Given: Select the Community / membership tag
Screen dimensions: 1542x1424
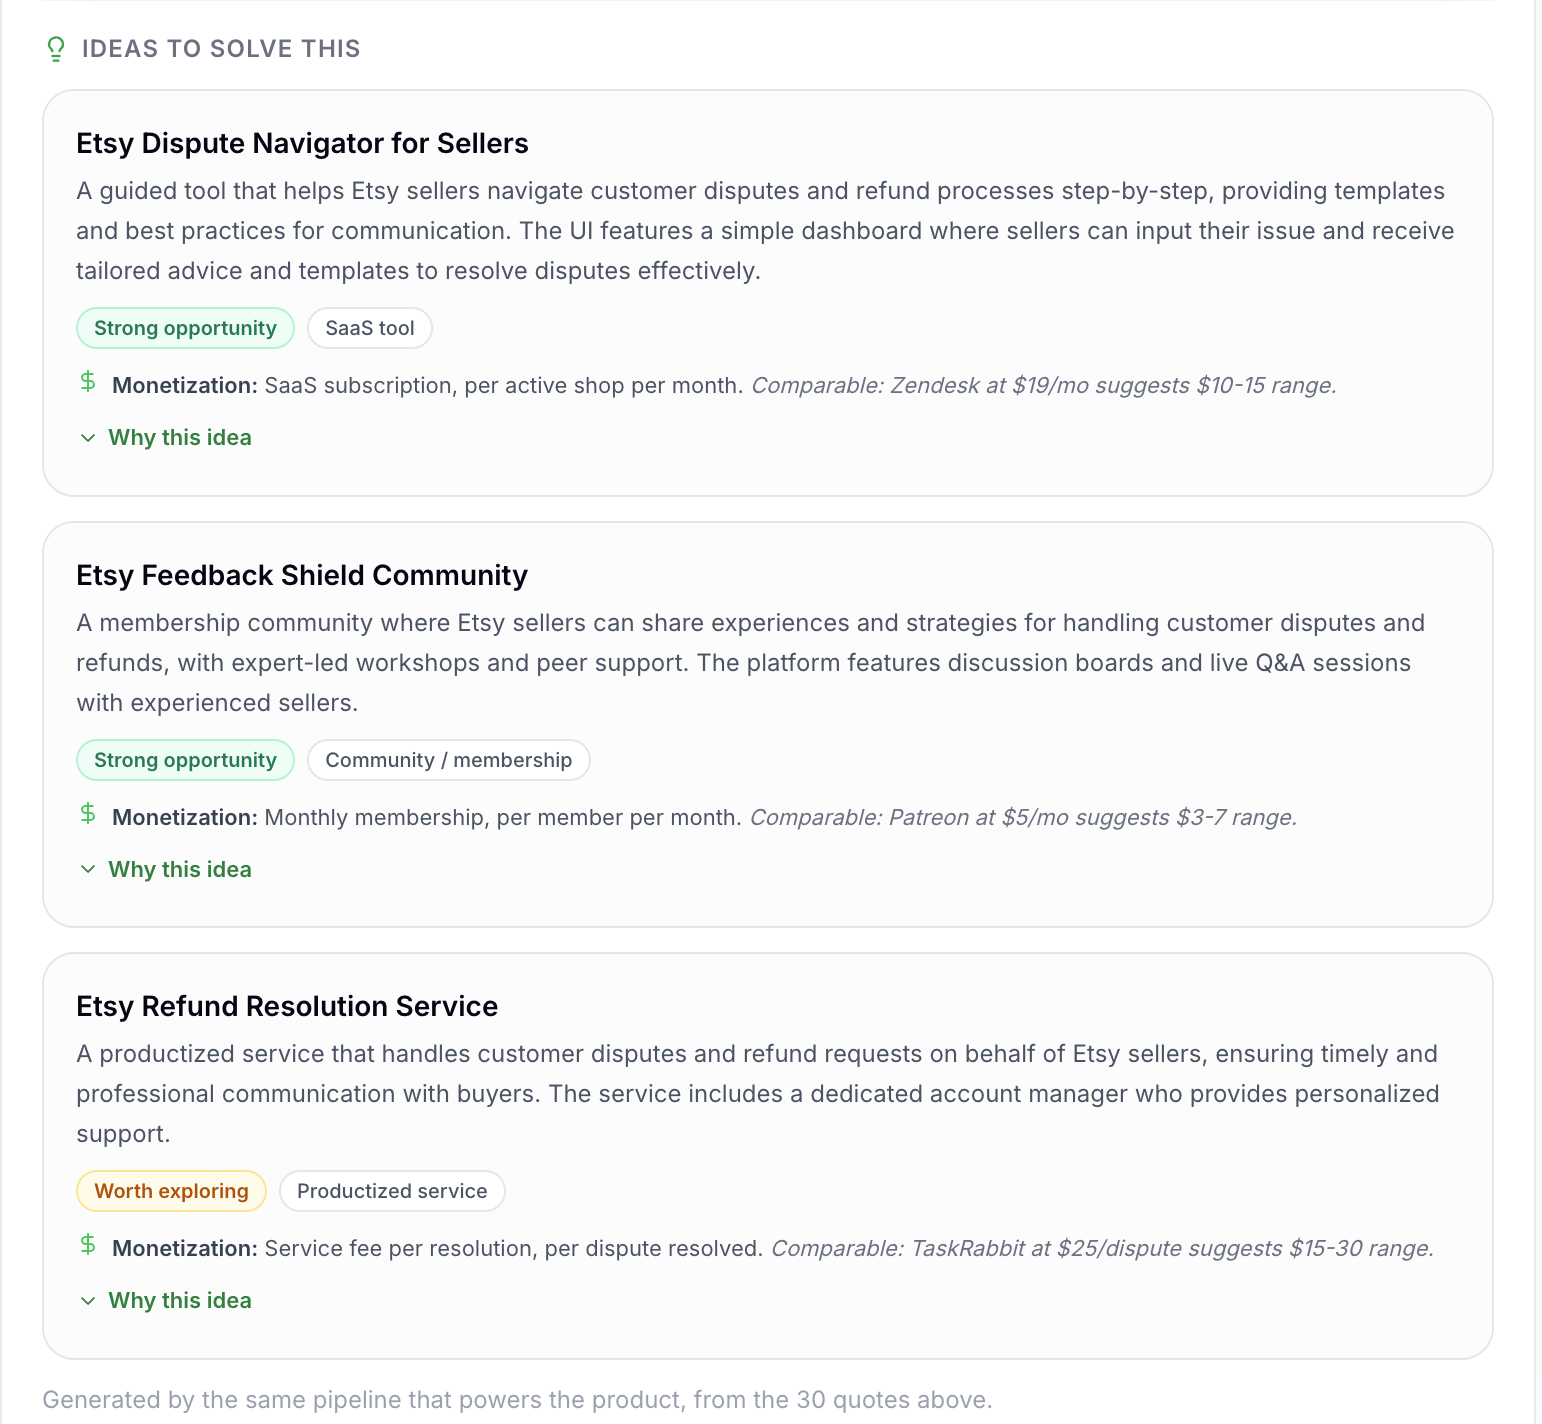Looking at the screenshot, I should click(449, 760).
